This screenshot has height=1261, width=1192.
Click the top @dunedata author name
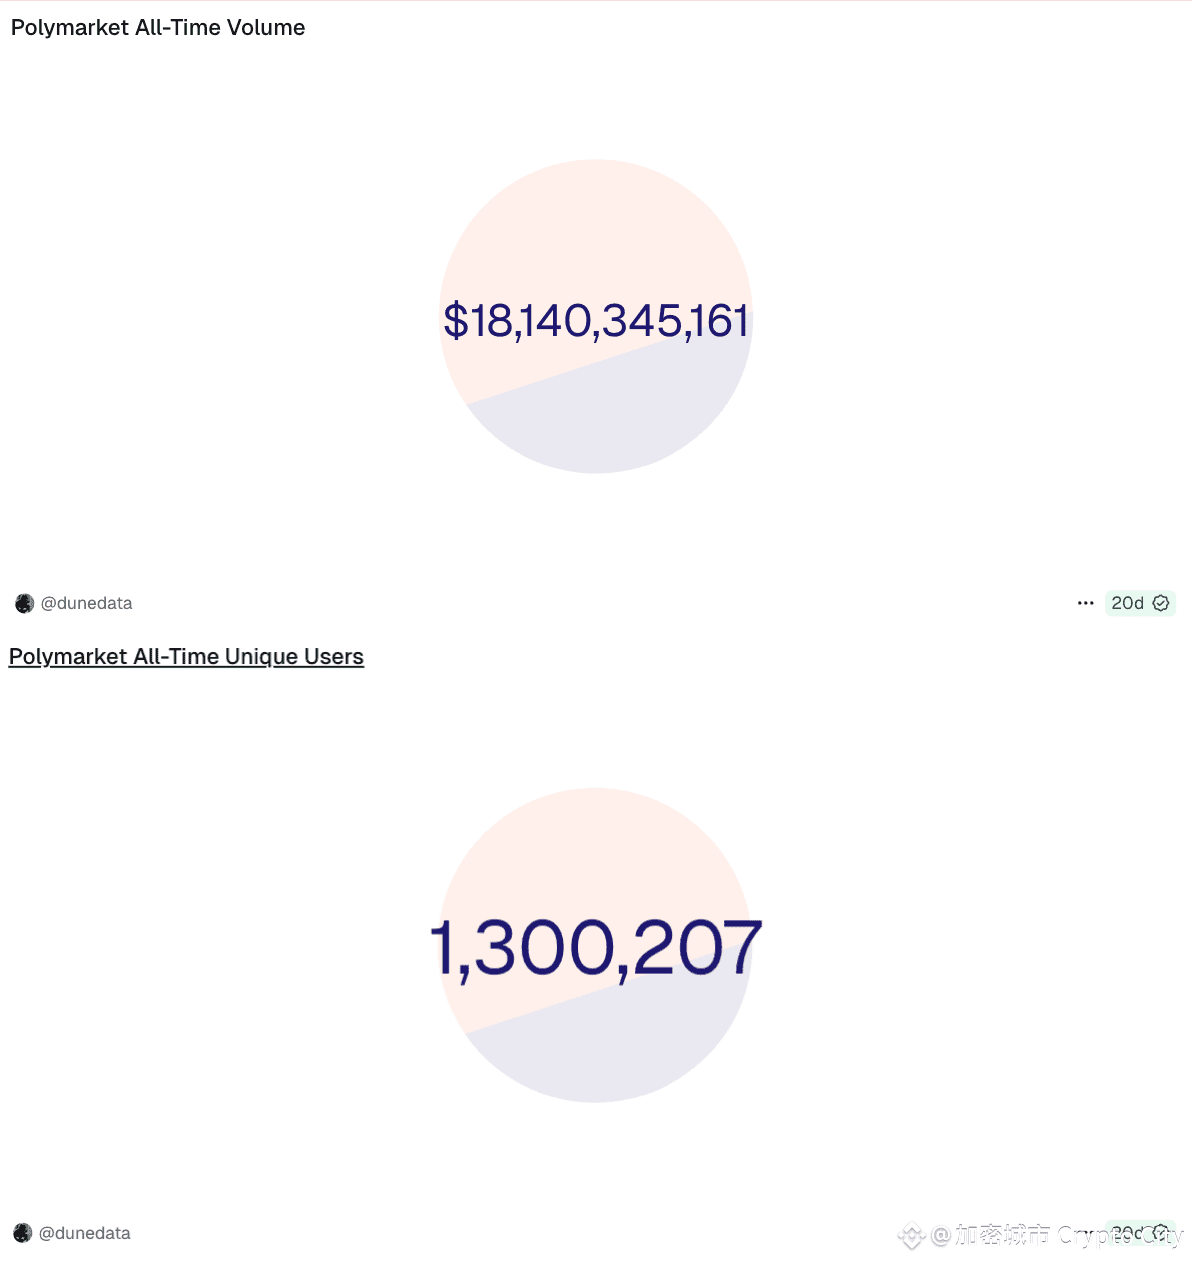[x=86, y=603]
